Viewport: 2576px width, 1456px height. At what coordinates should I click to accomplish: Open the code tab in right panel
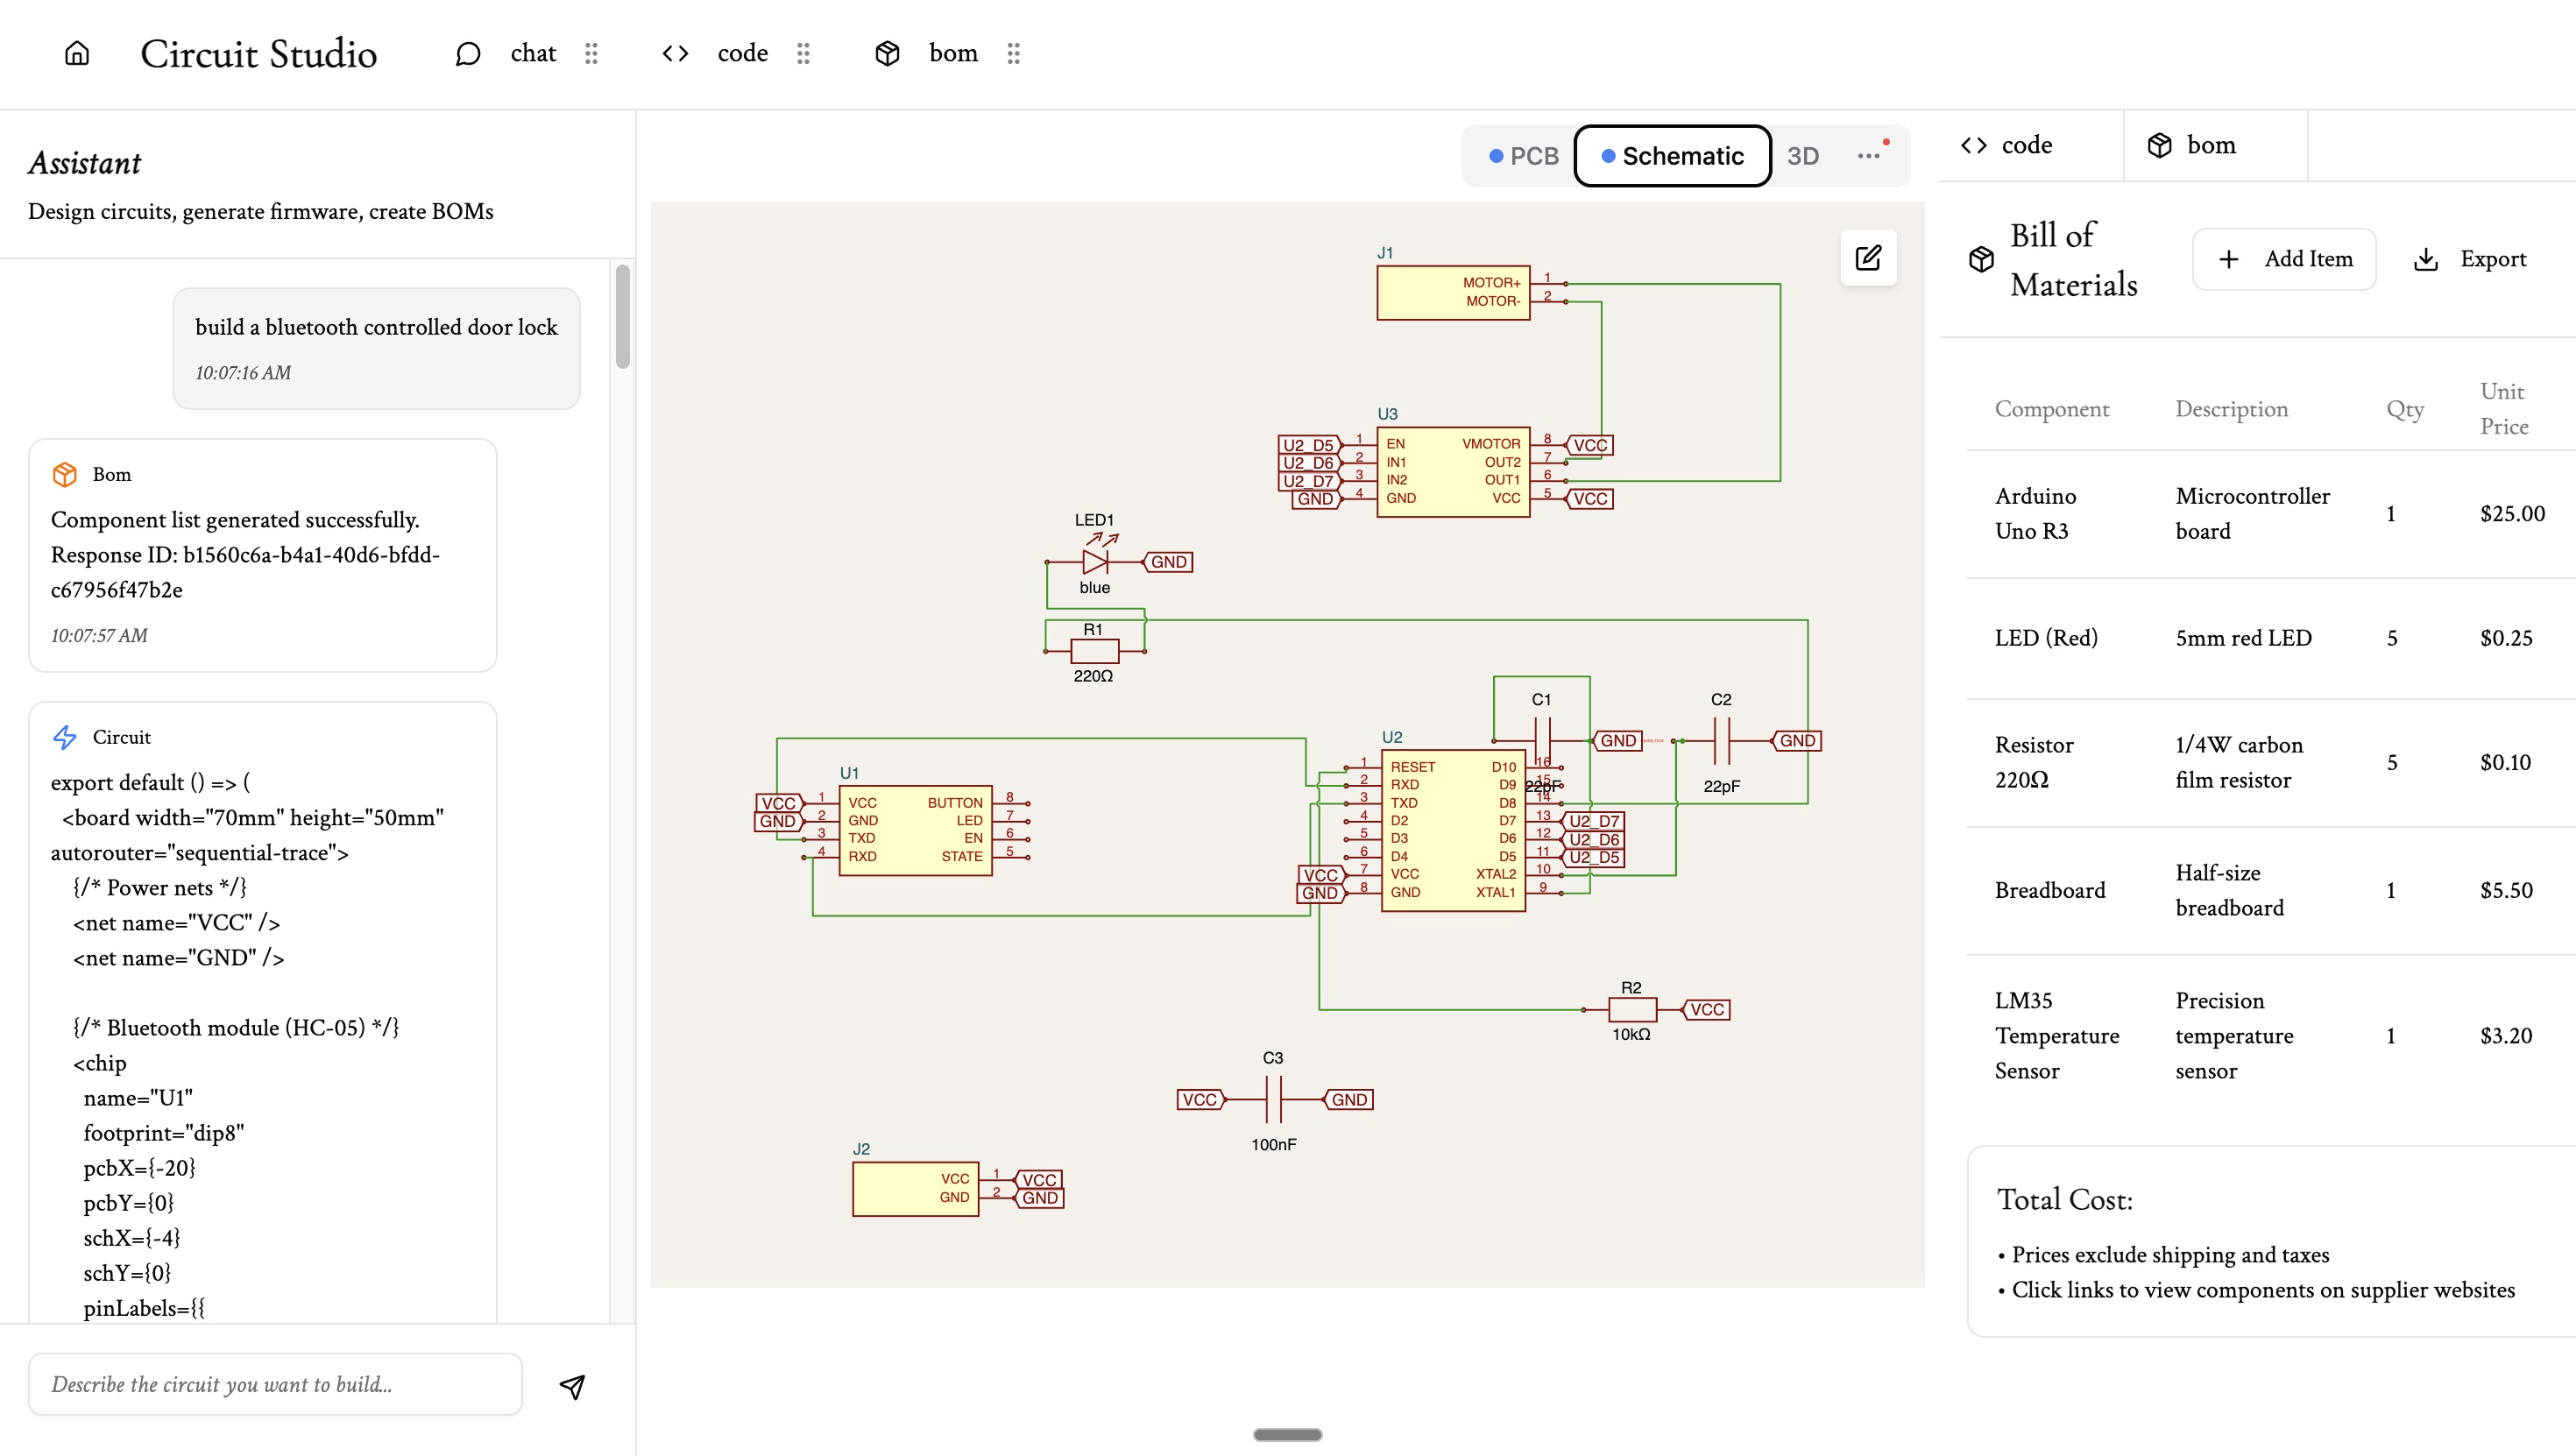point(2008,145)
